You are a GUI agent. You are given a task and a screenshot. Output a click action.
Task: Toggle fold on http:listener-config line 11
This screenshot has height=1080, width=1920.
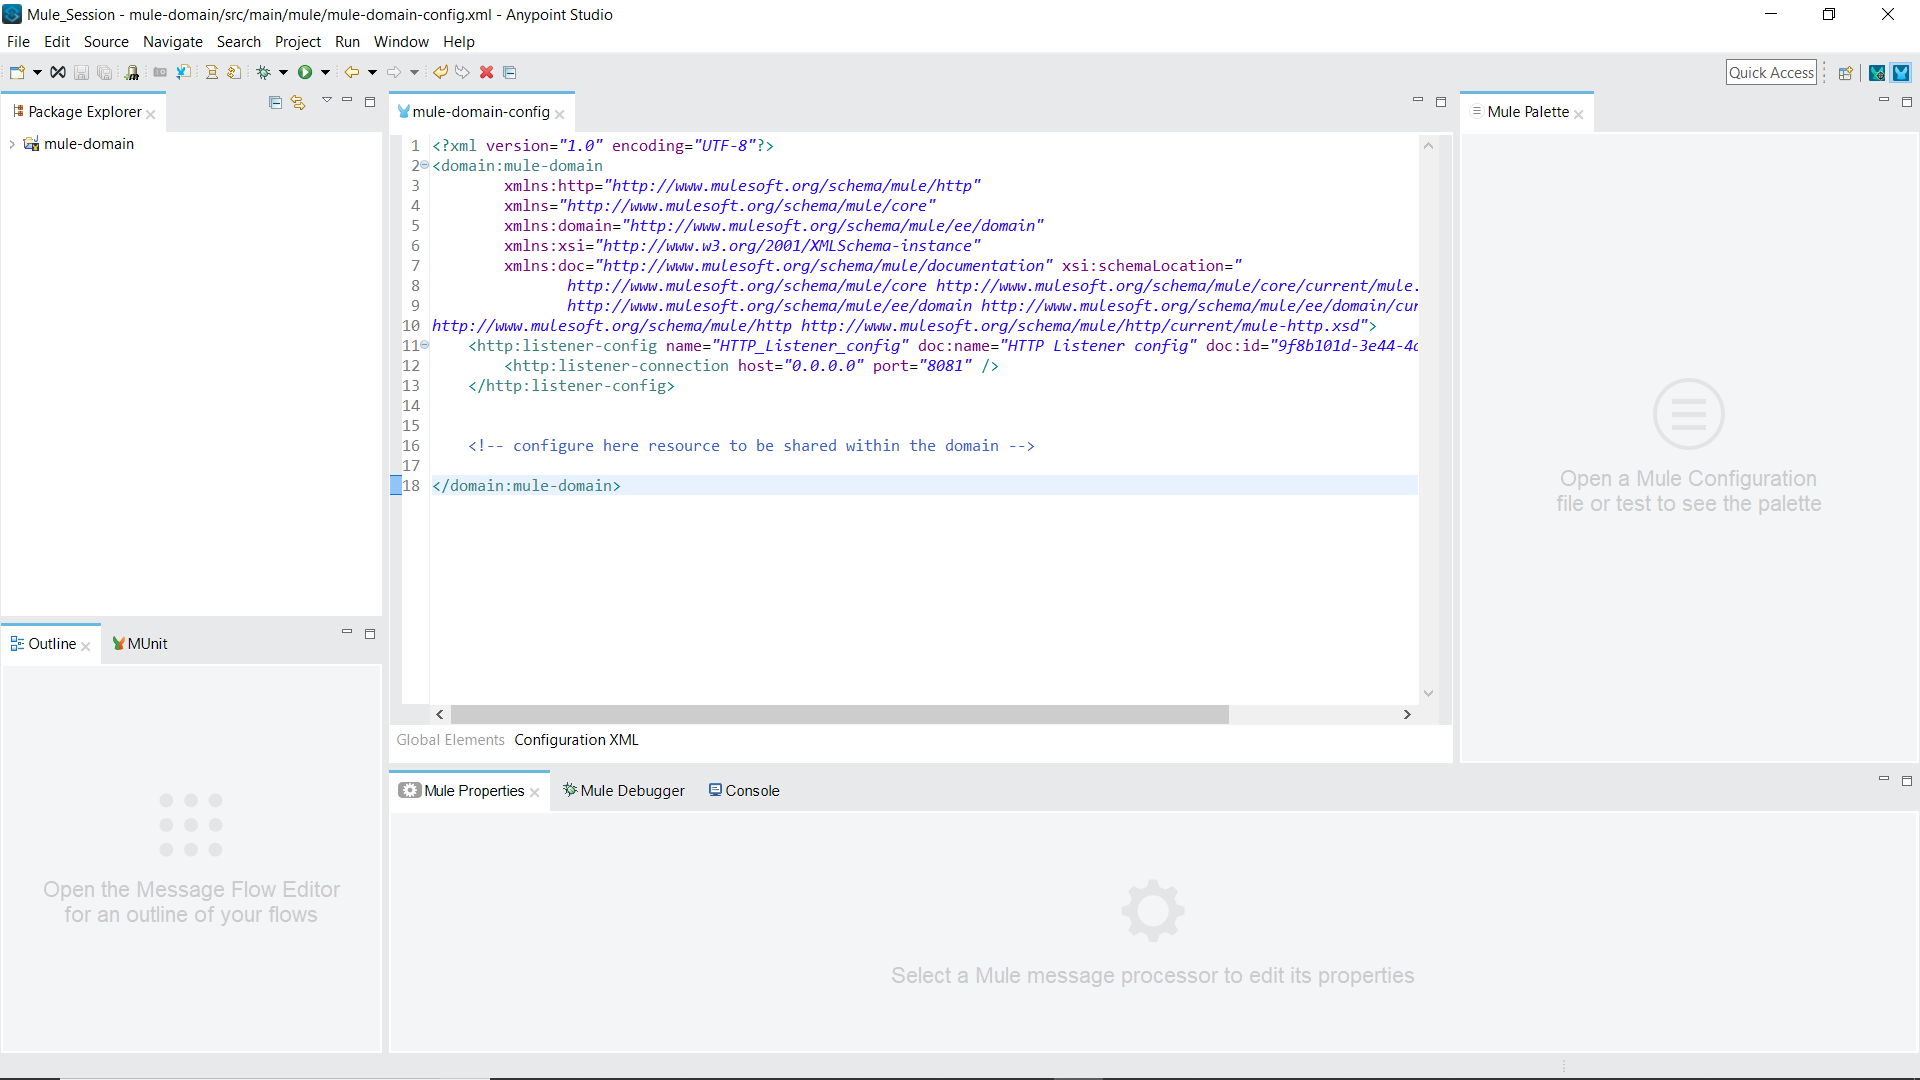(425, 345)
